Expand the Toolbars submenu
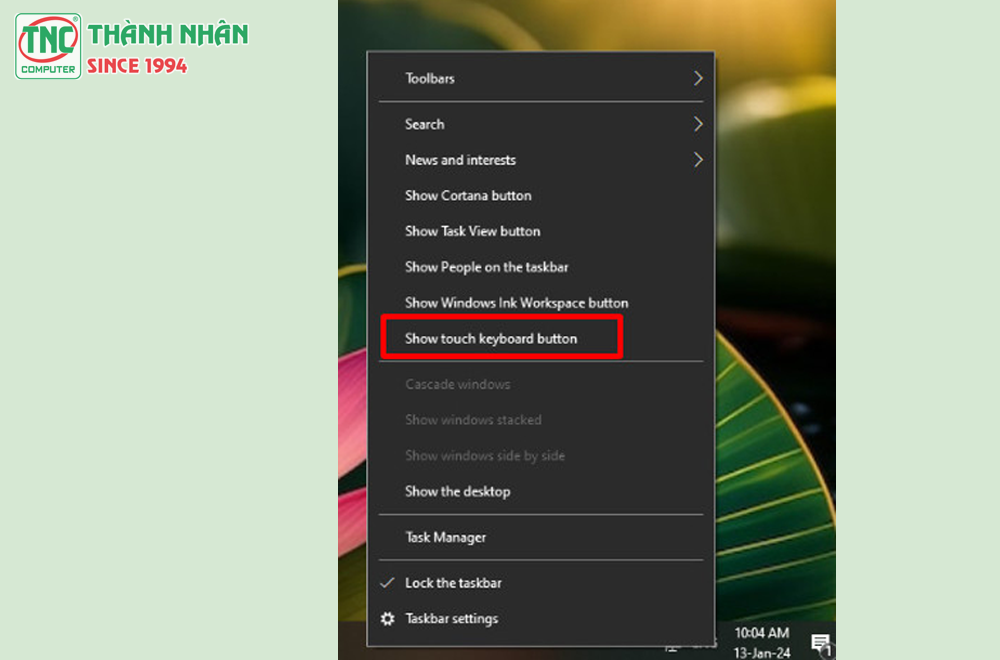The height and width of the screenshot is (660, 1000). tap(541, 78)
